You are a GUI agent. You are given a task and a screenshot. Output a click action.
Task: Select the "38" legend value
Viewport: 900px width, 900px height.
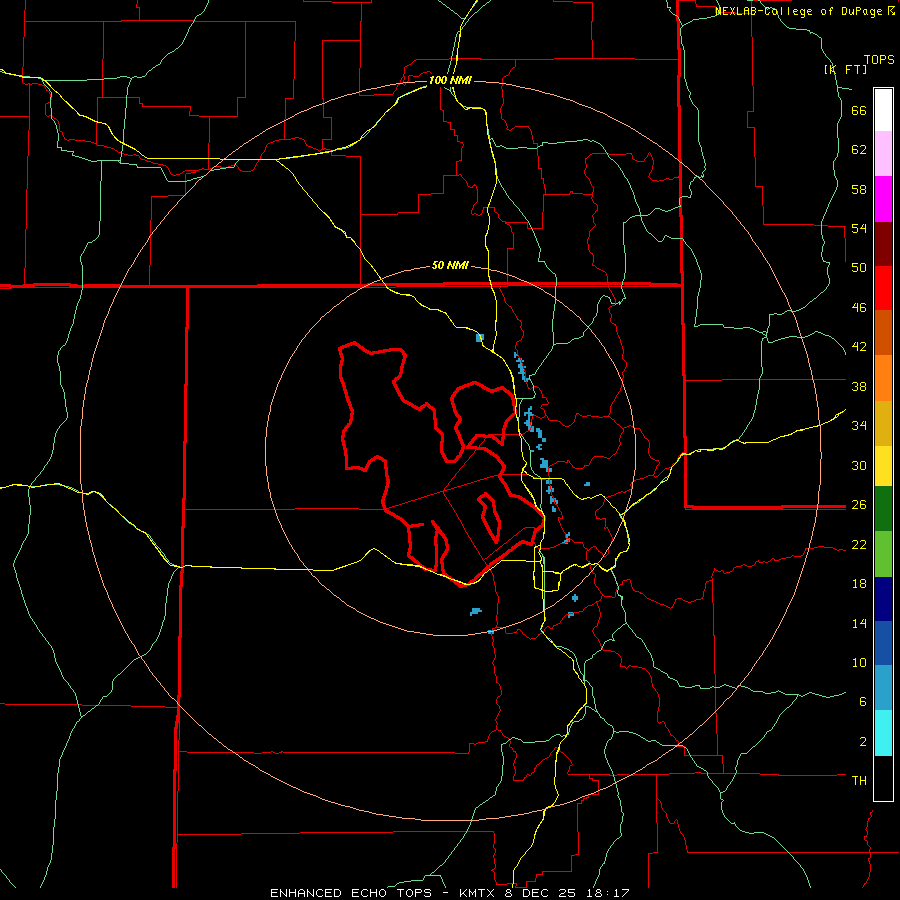point(859,386)
